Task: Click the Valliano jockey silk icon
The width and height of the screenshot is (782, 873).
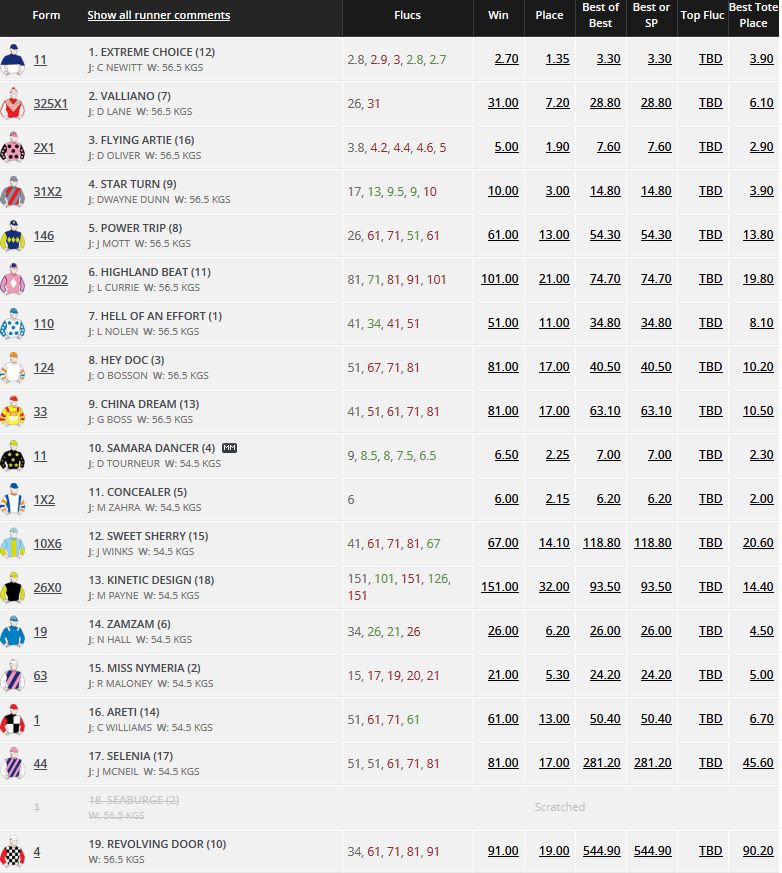Action: 12,104
